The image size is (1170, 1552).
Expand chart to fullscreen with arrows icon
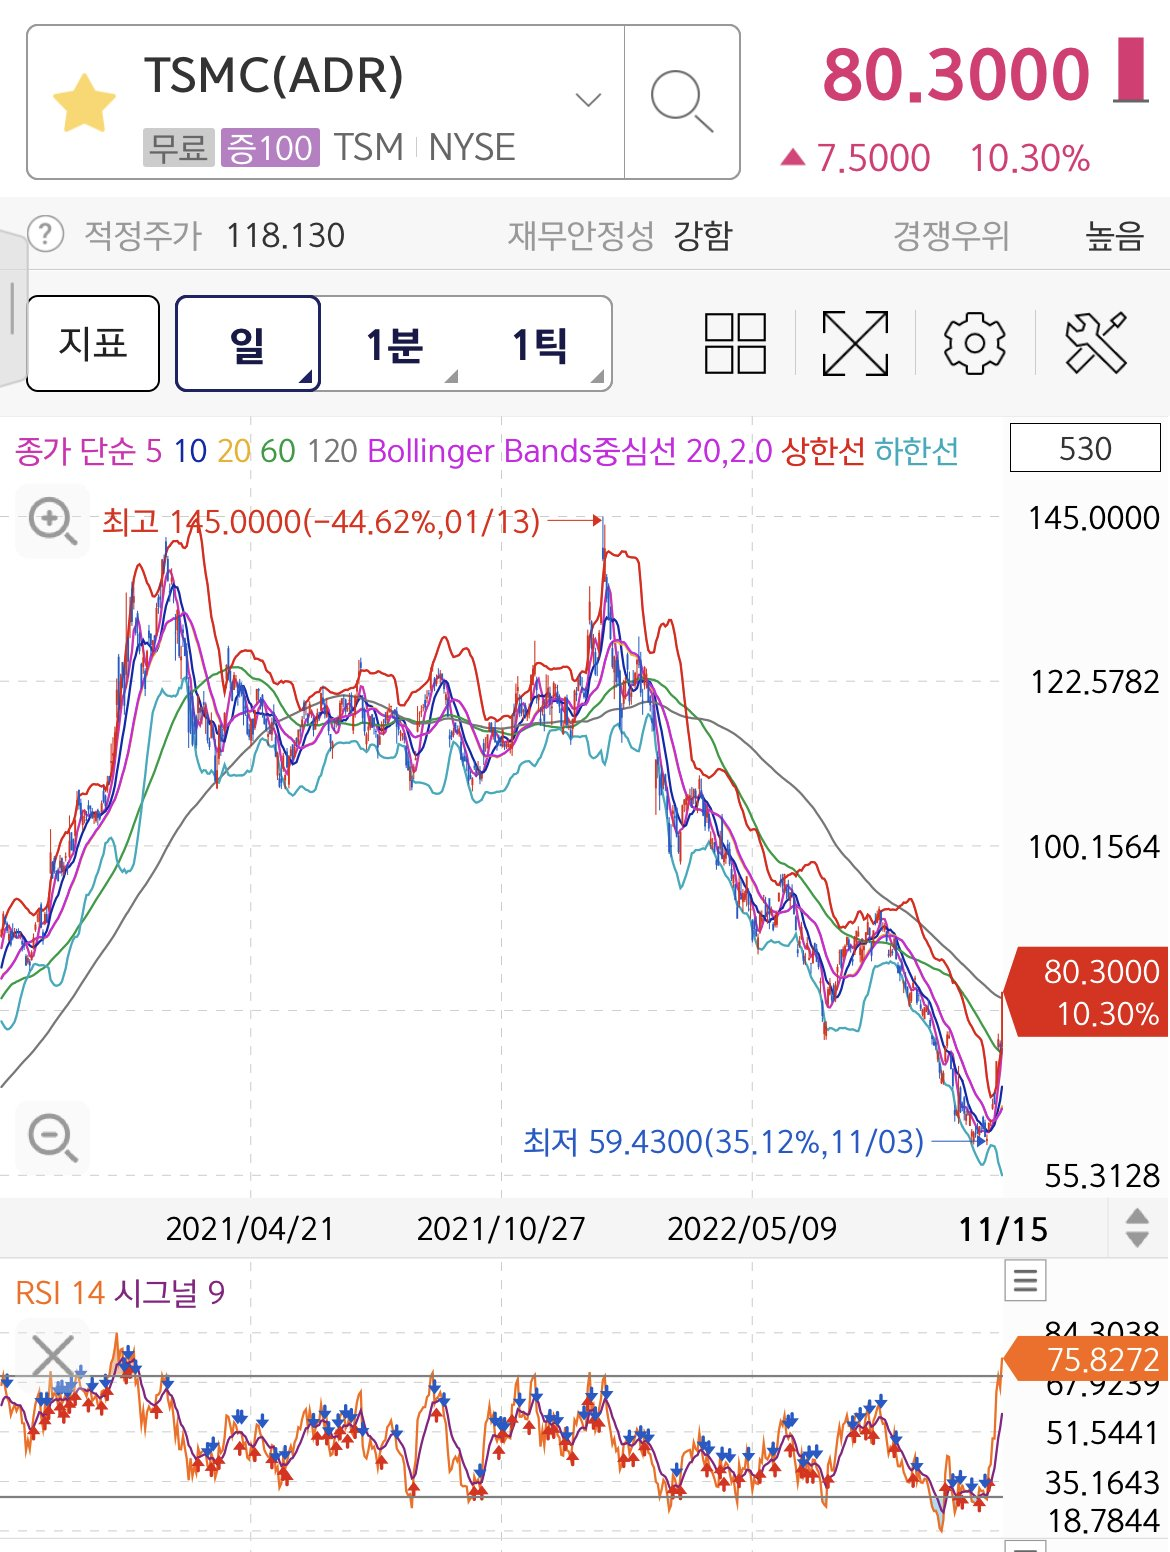(855, 343)
